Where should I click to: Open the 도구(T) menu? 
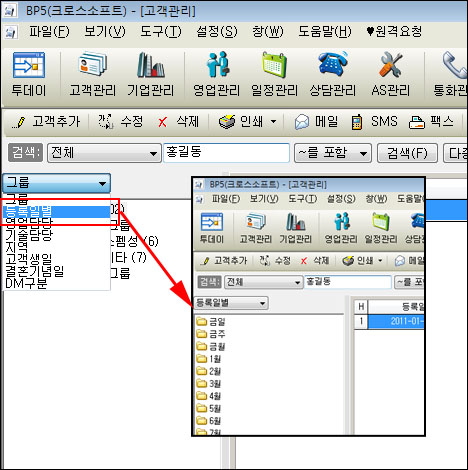tap(161, 32)
